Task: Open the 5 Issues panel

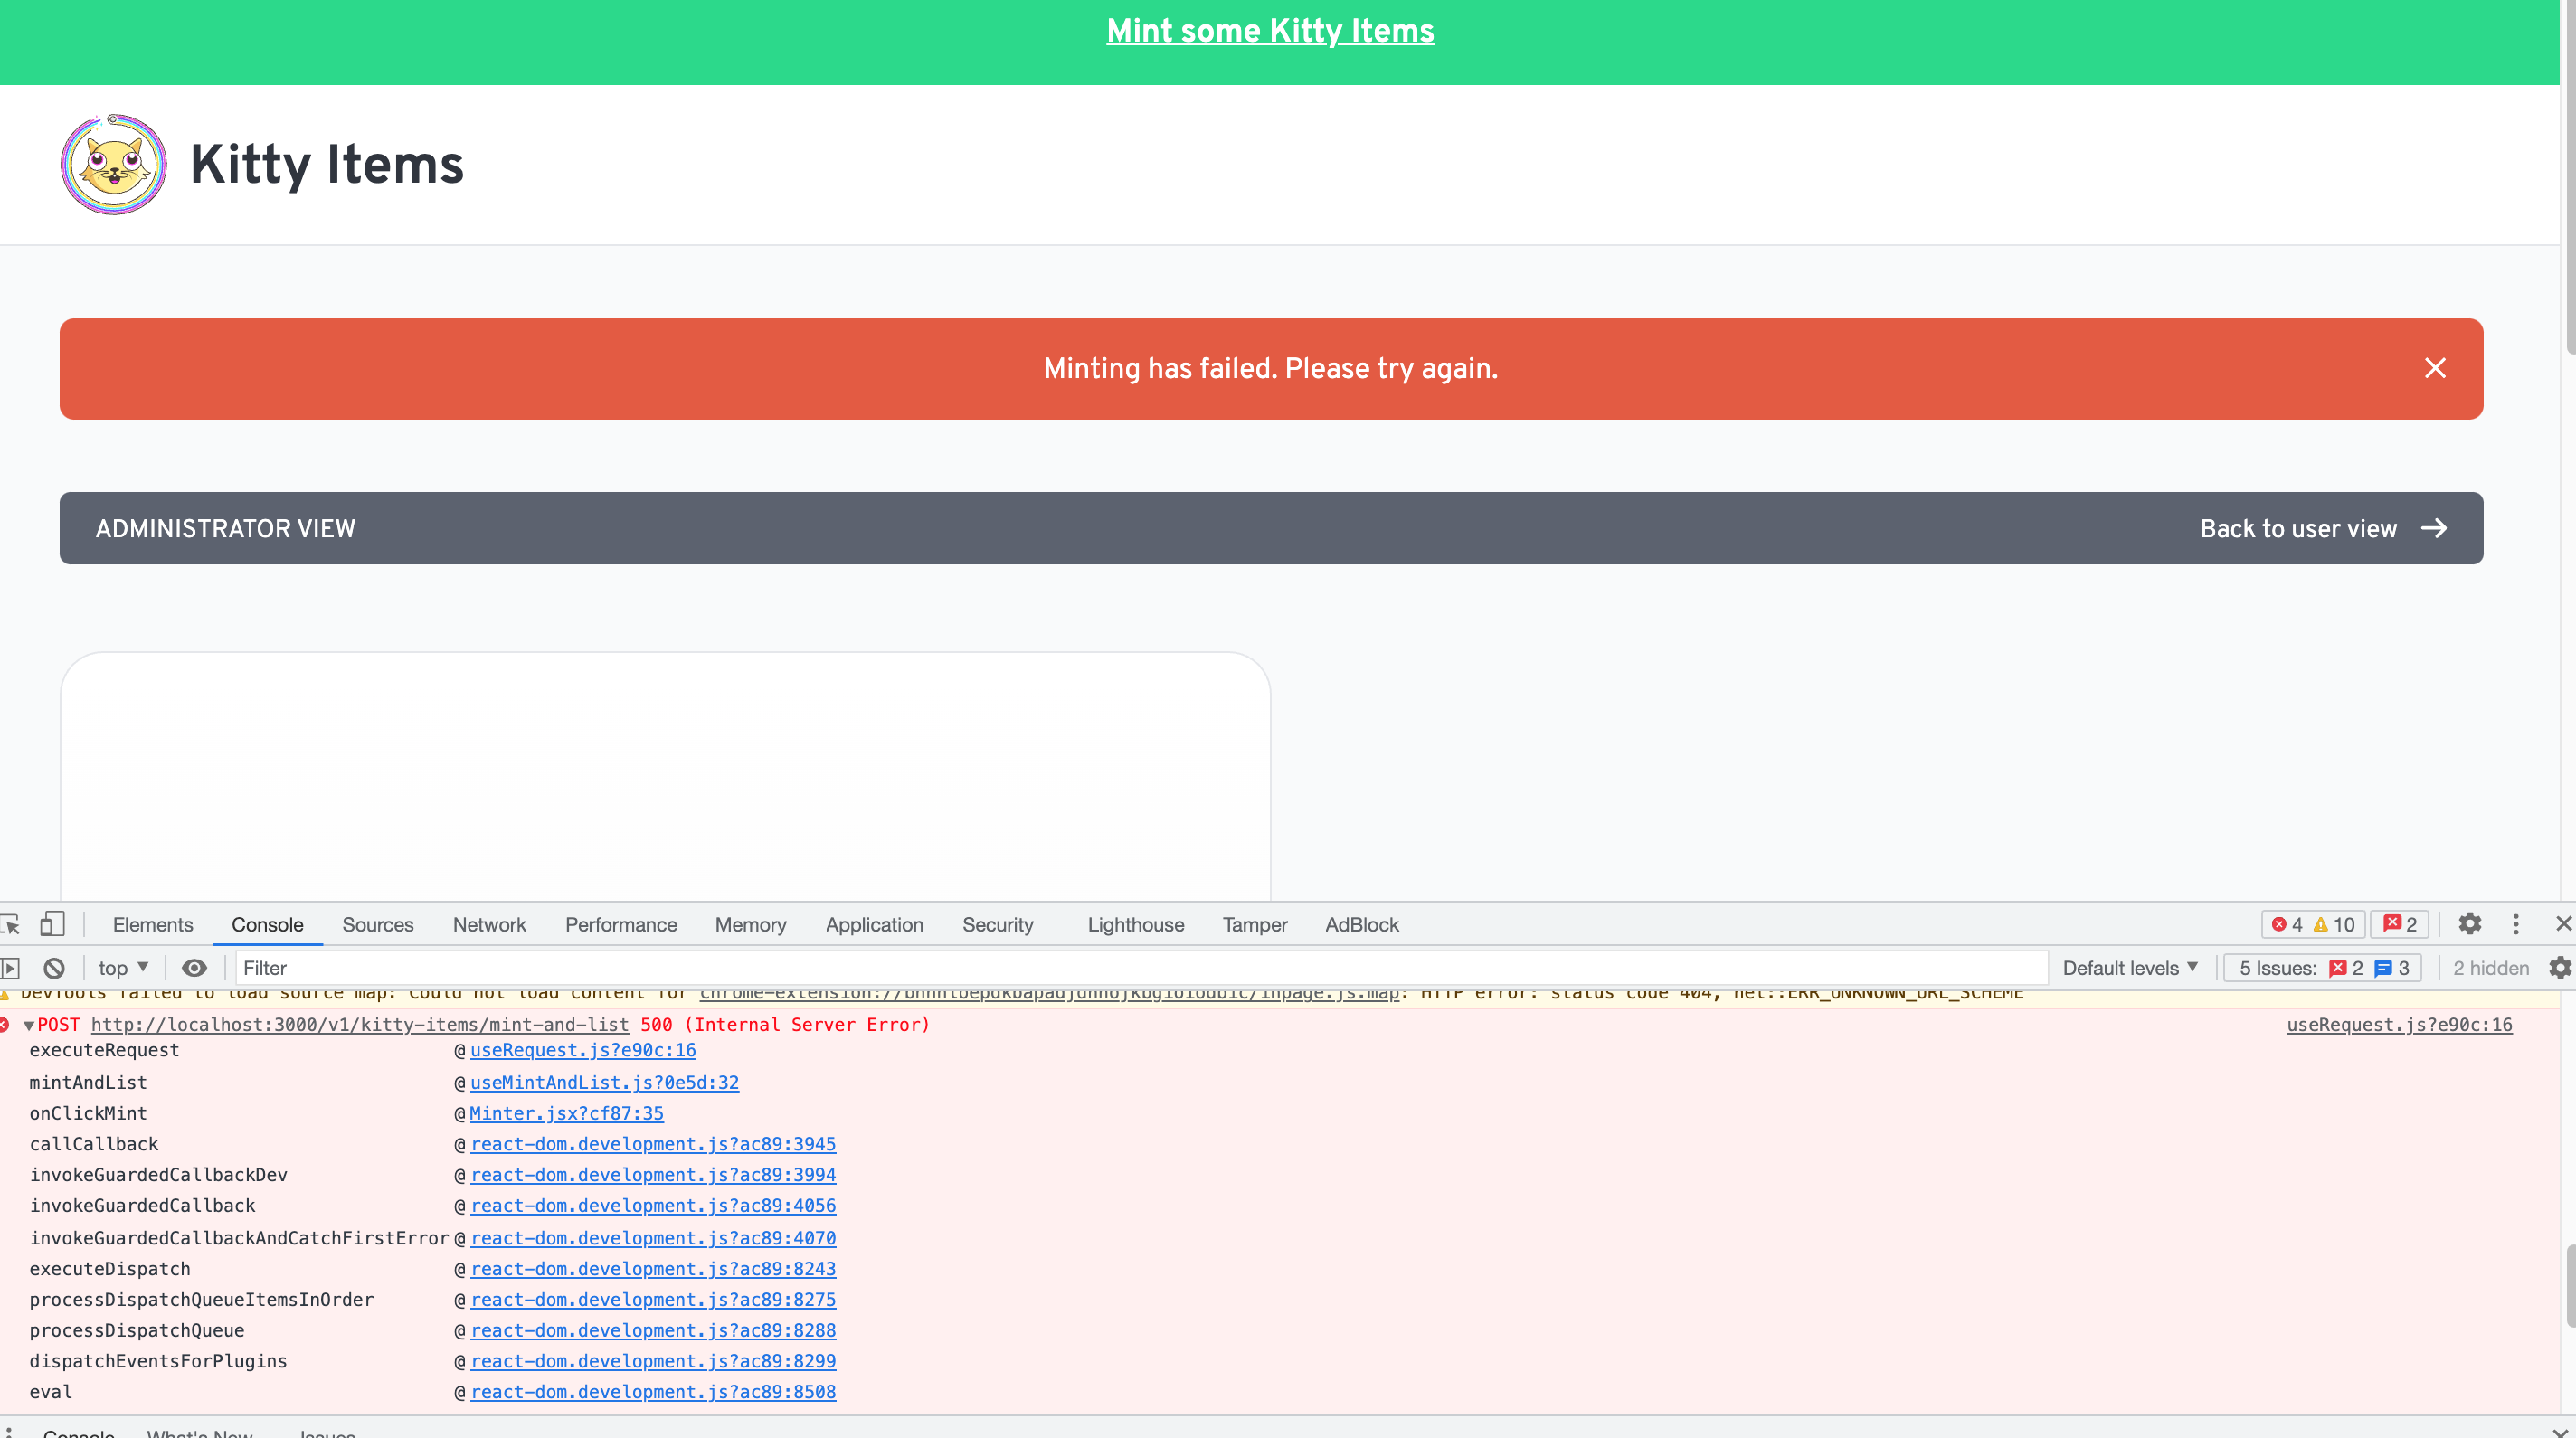Action: [x=2320, y=967]
